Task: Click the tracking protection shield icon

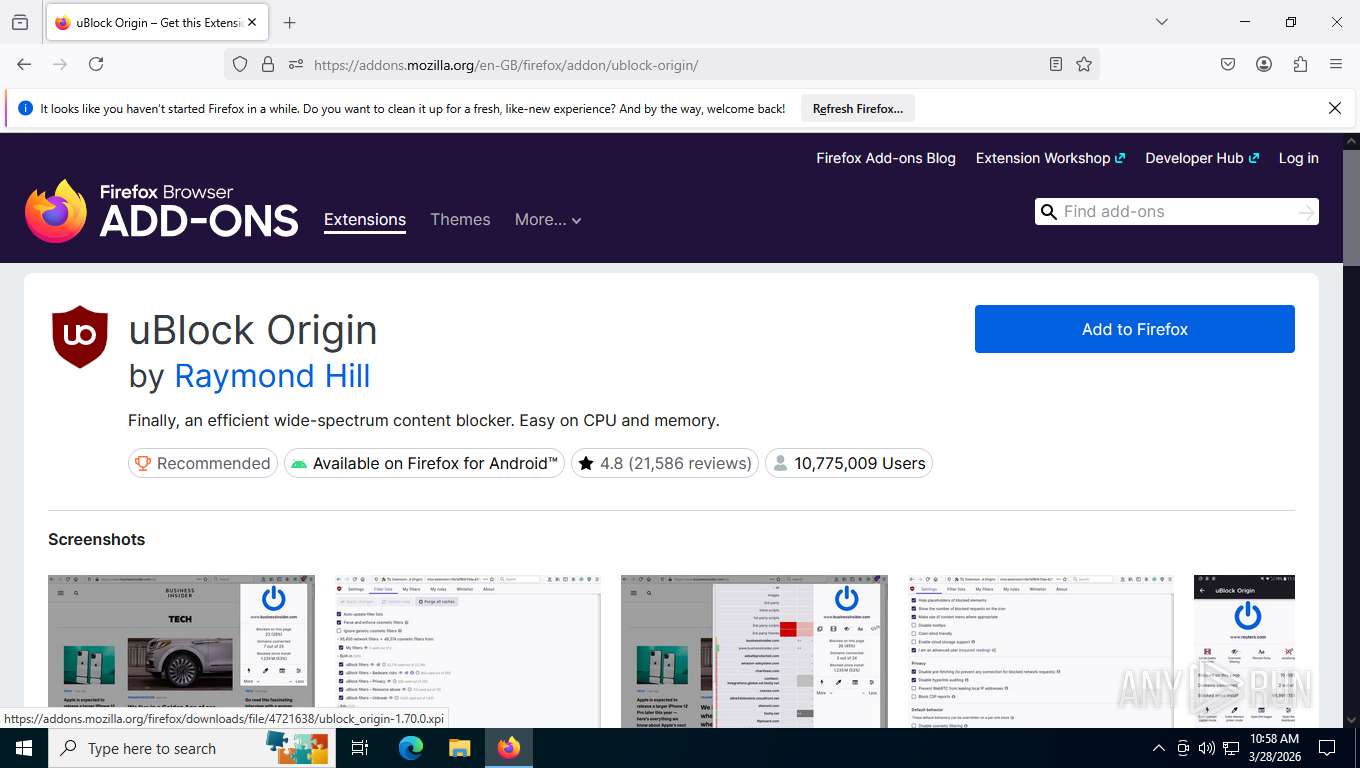Action: 240,64
